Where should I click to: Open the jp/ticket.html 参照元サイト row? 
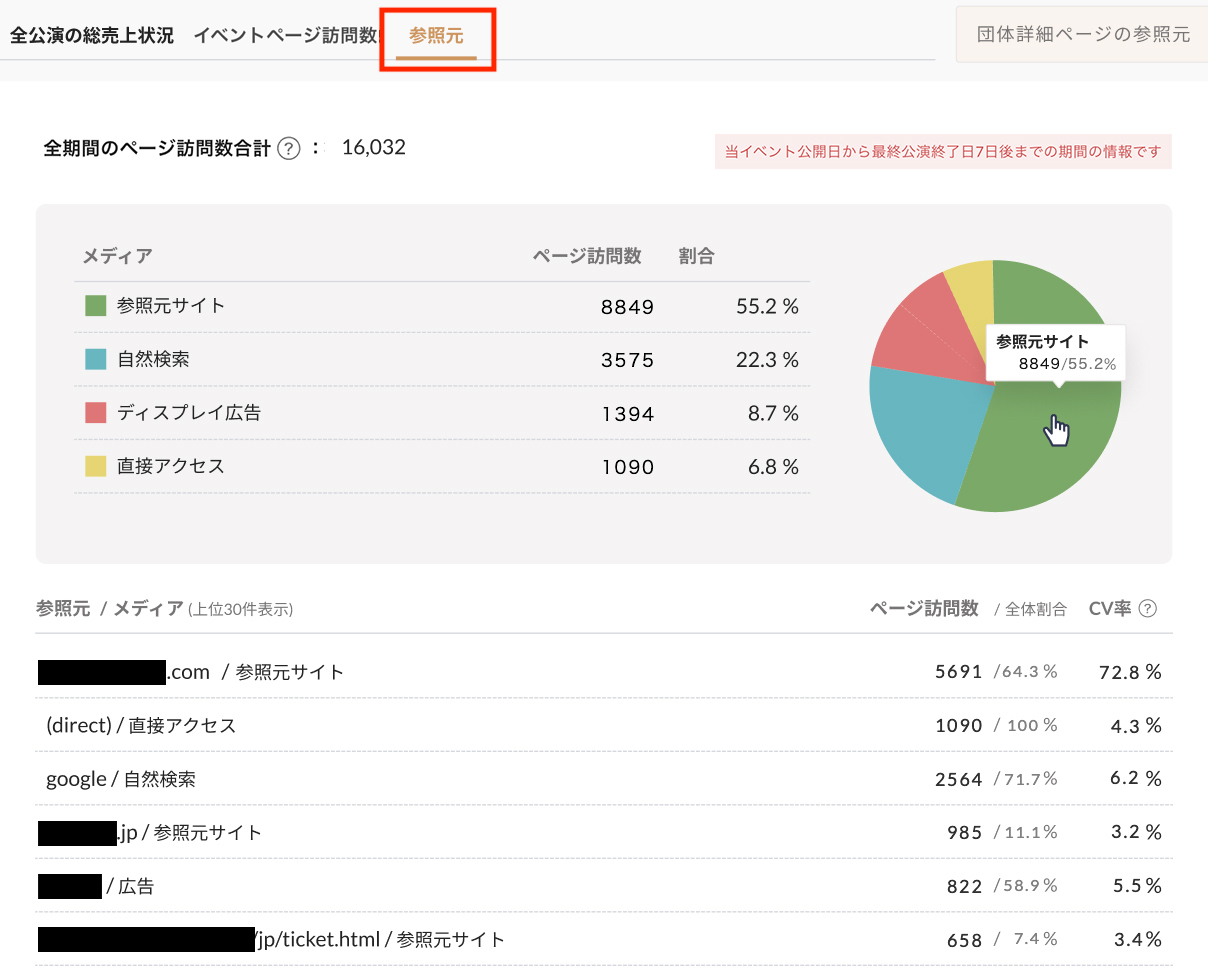[x=380, y=940]
